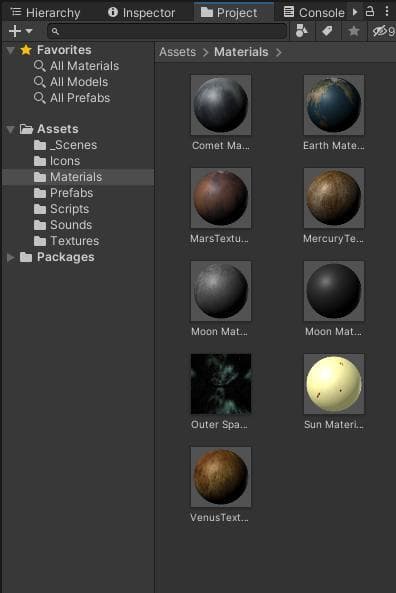The image size is (396, 593).
Task: Click magnifier icon beside All Materials
Action: [x=39, y=66]
